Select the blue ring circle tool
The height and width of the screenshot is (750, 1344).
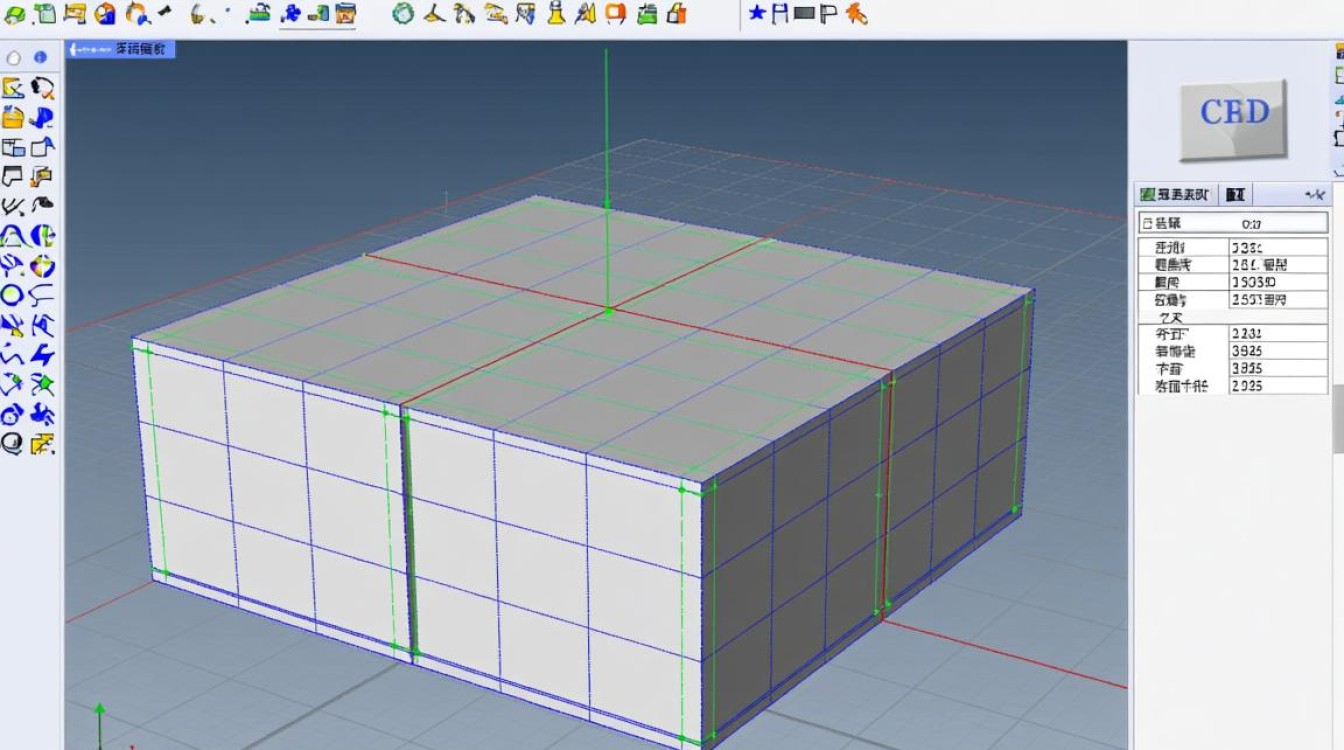coord(12,295)
